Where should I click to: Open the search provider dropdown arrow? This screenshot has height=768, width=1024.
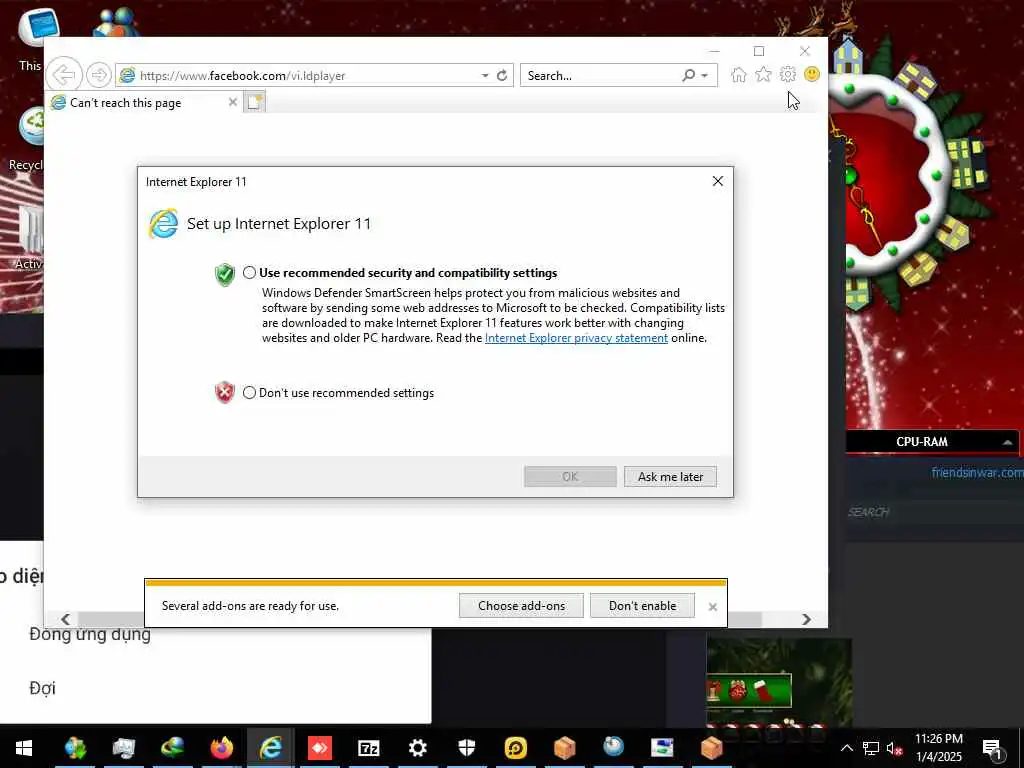click(705, 76)
